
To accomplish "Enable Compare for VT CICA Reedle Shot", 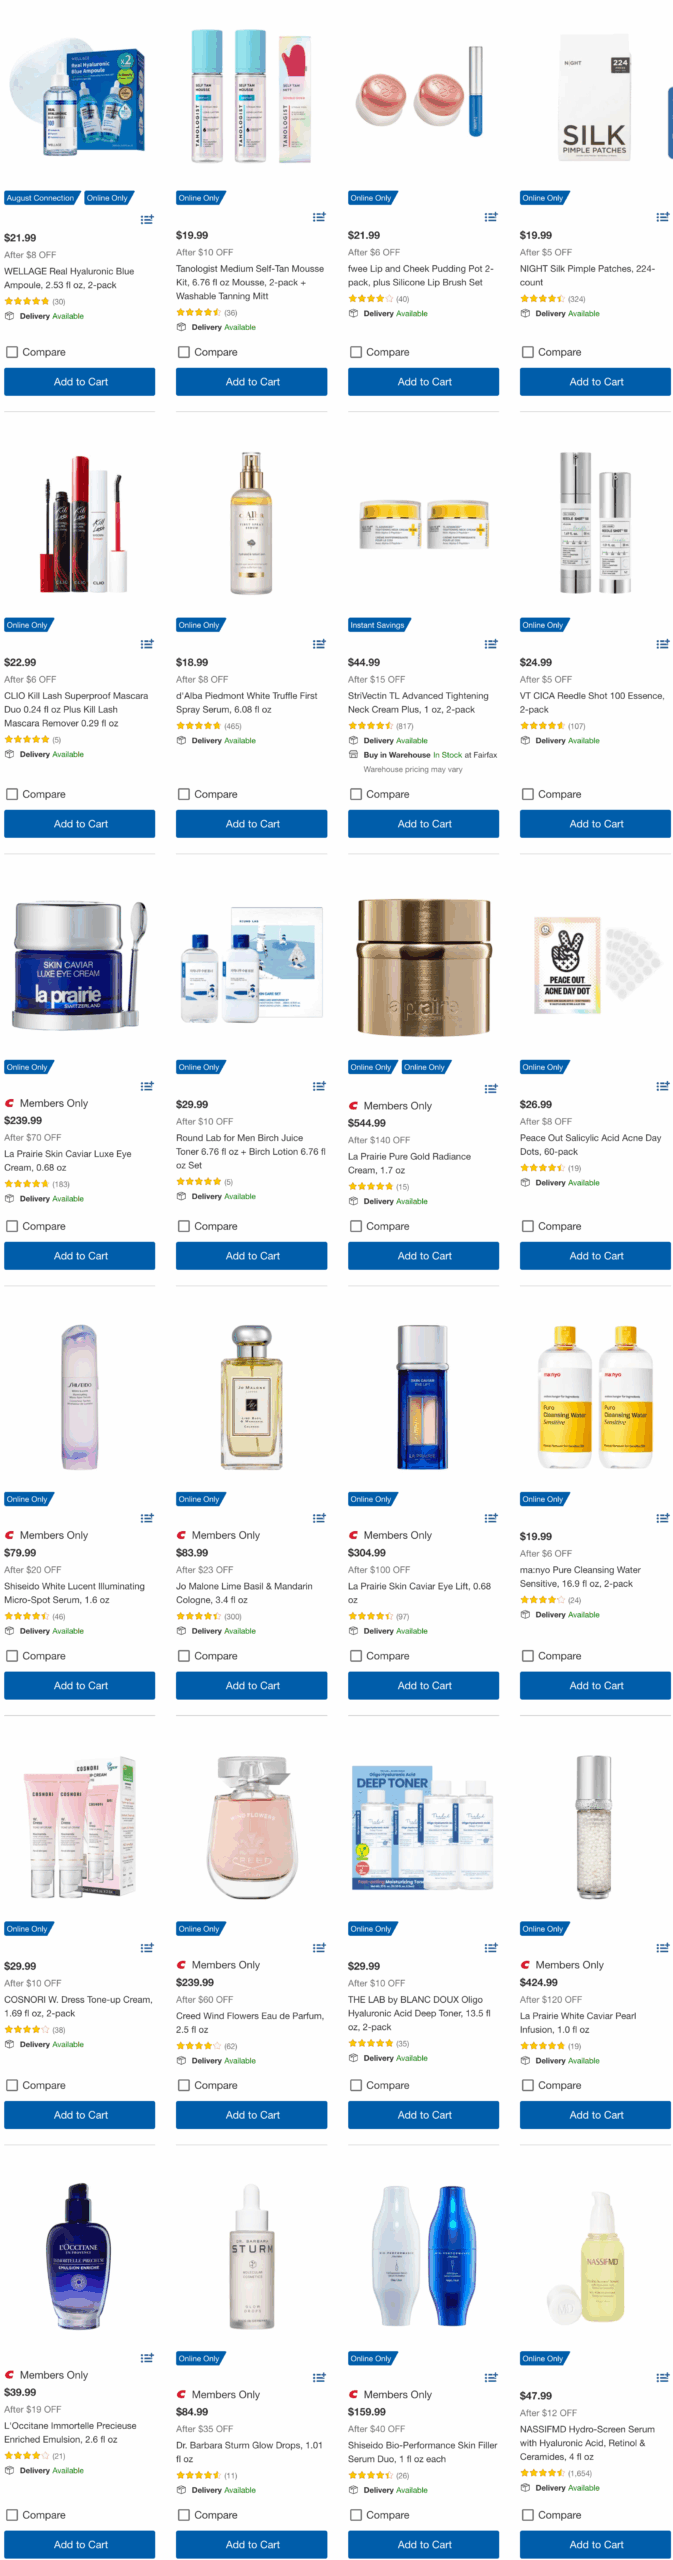I will 528,794.
